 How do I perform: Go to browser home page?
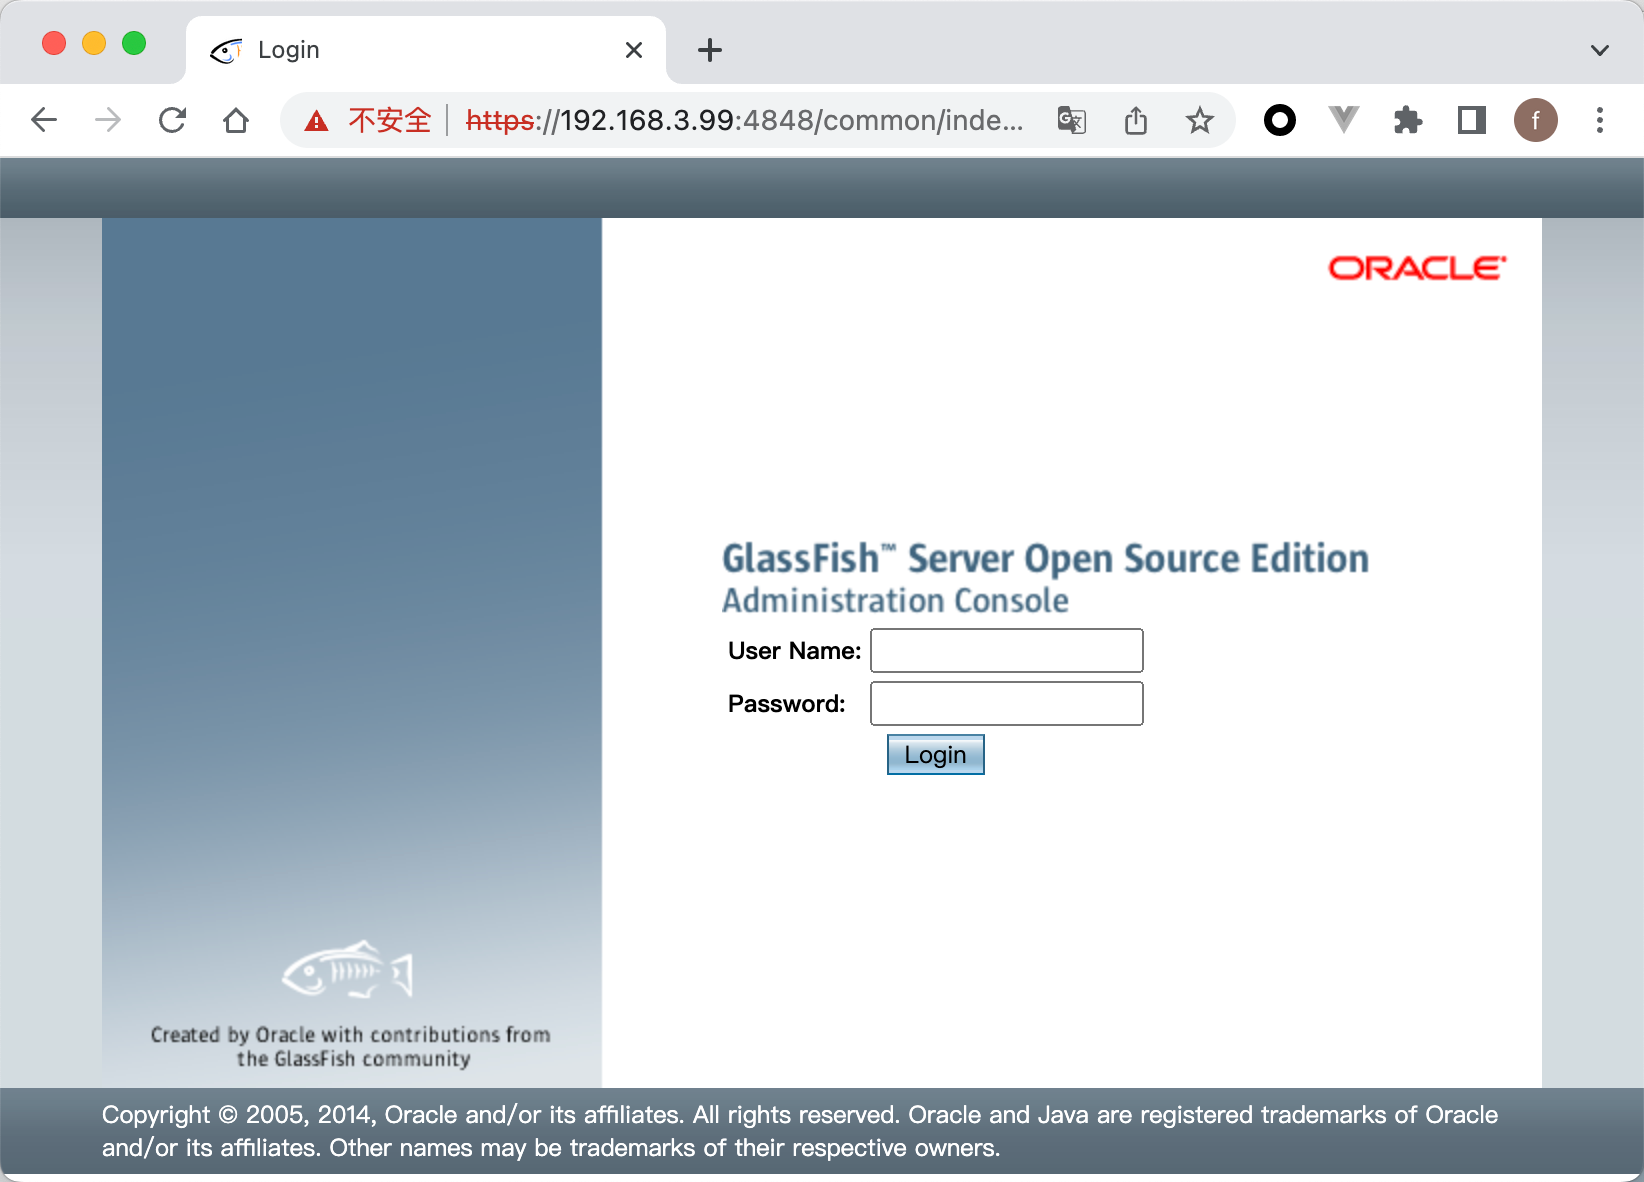click(x=236, y=121)
